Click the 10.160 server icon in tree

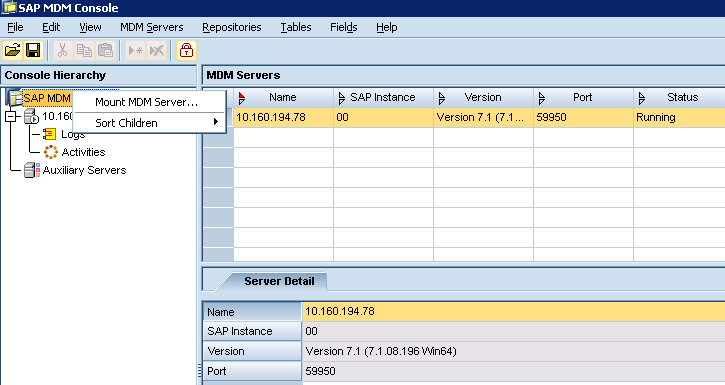(31, 116)
